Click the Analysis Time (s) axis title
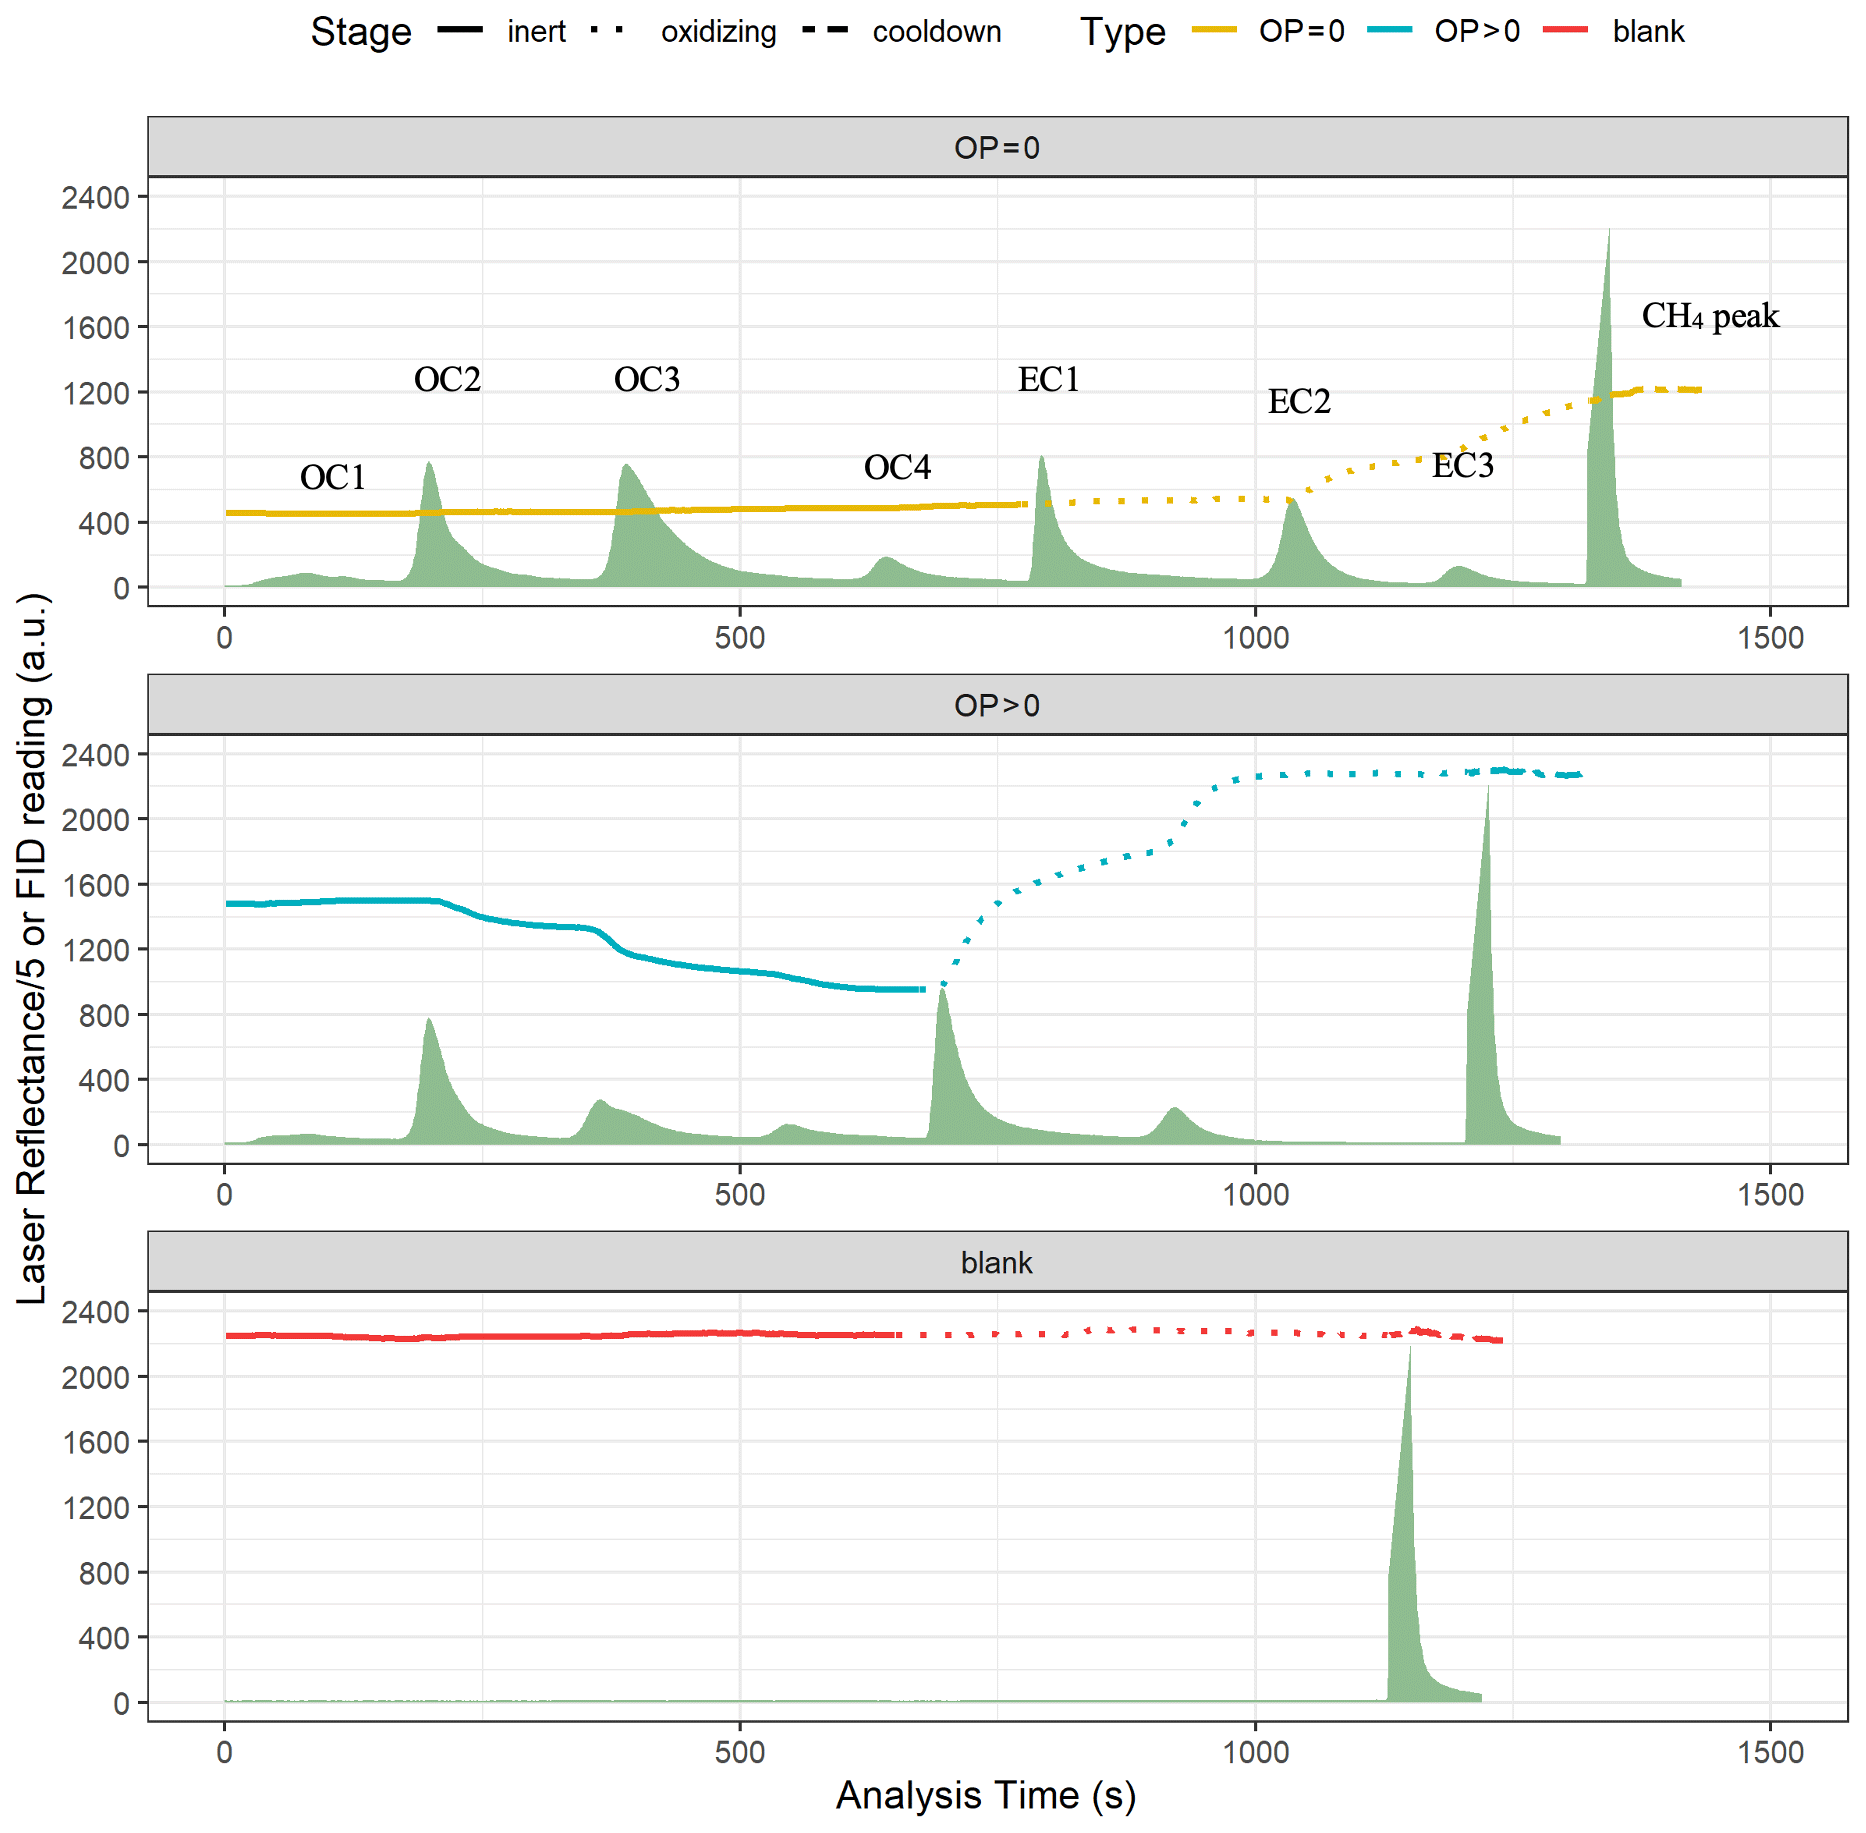The width and height of the screenshot is (1866, 1833). click(x=986, y=1795)
